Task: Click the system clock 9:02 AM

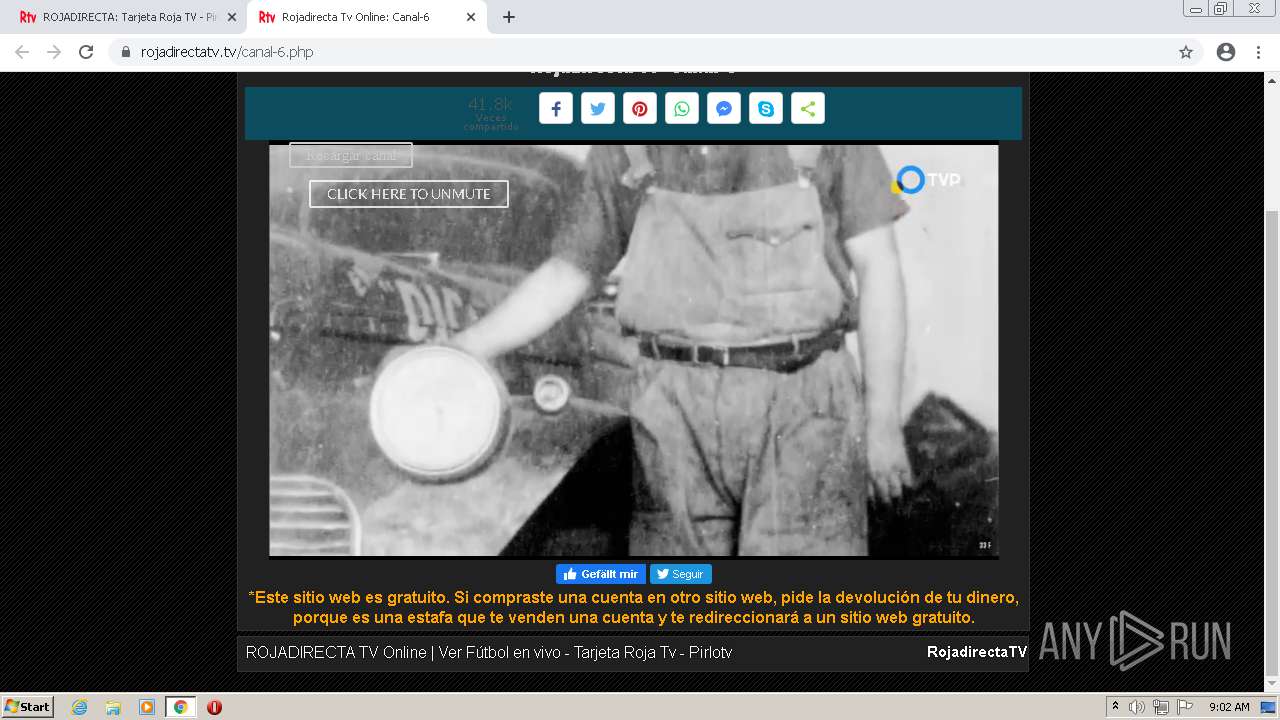Action: pos(1229,707)
